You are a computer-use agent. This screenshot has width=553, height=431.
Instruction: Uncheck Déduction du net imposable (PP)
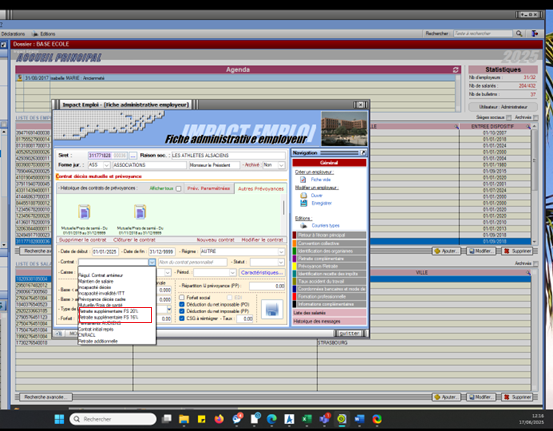click(x=182, y=311)
